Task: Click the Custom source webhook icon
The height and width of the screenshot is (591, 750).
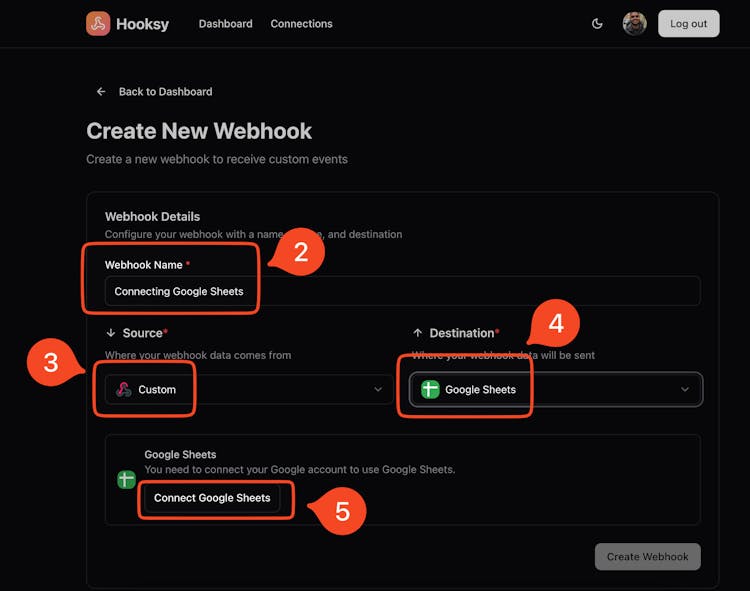Action: point(124,389)
